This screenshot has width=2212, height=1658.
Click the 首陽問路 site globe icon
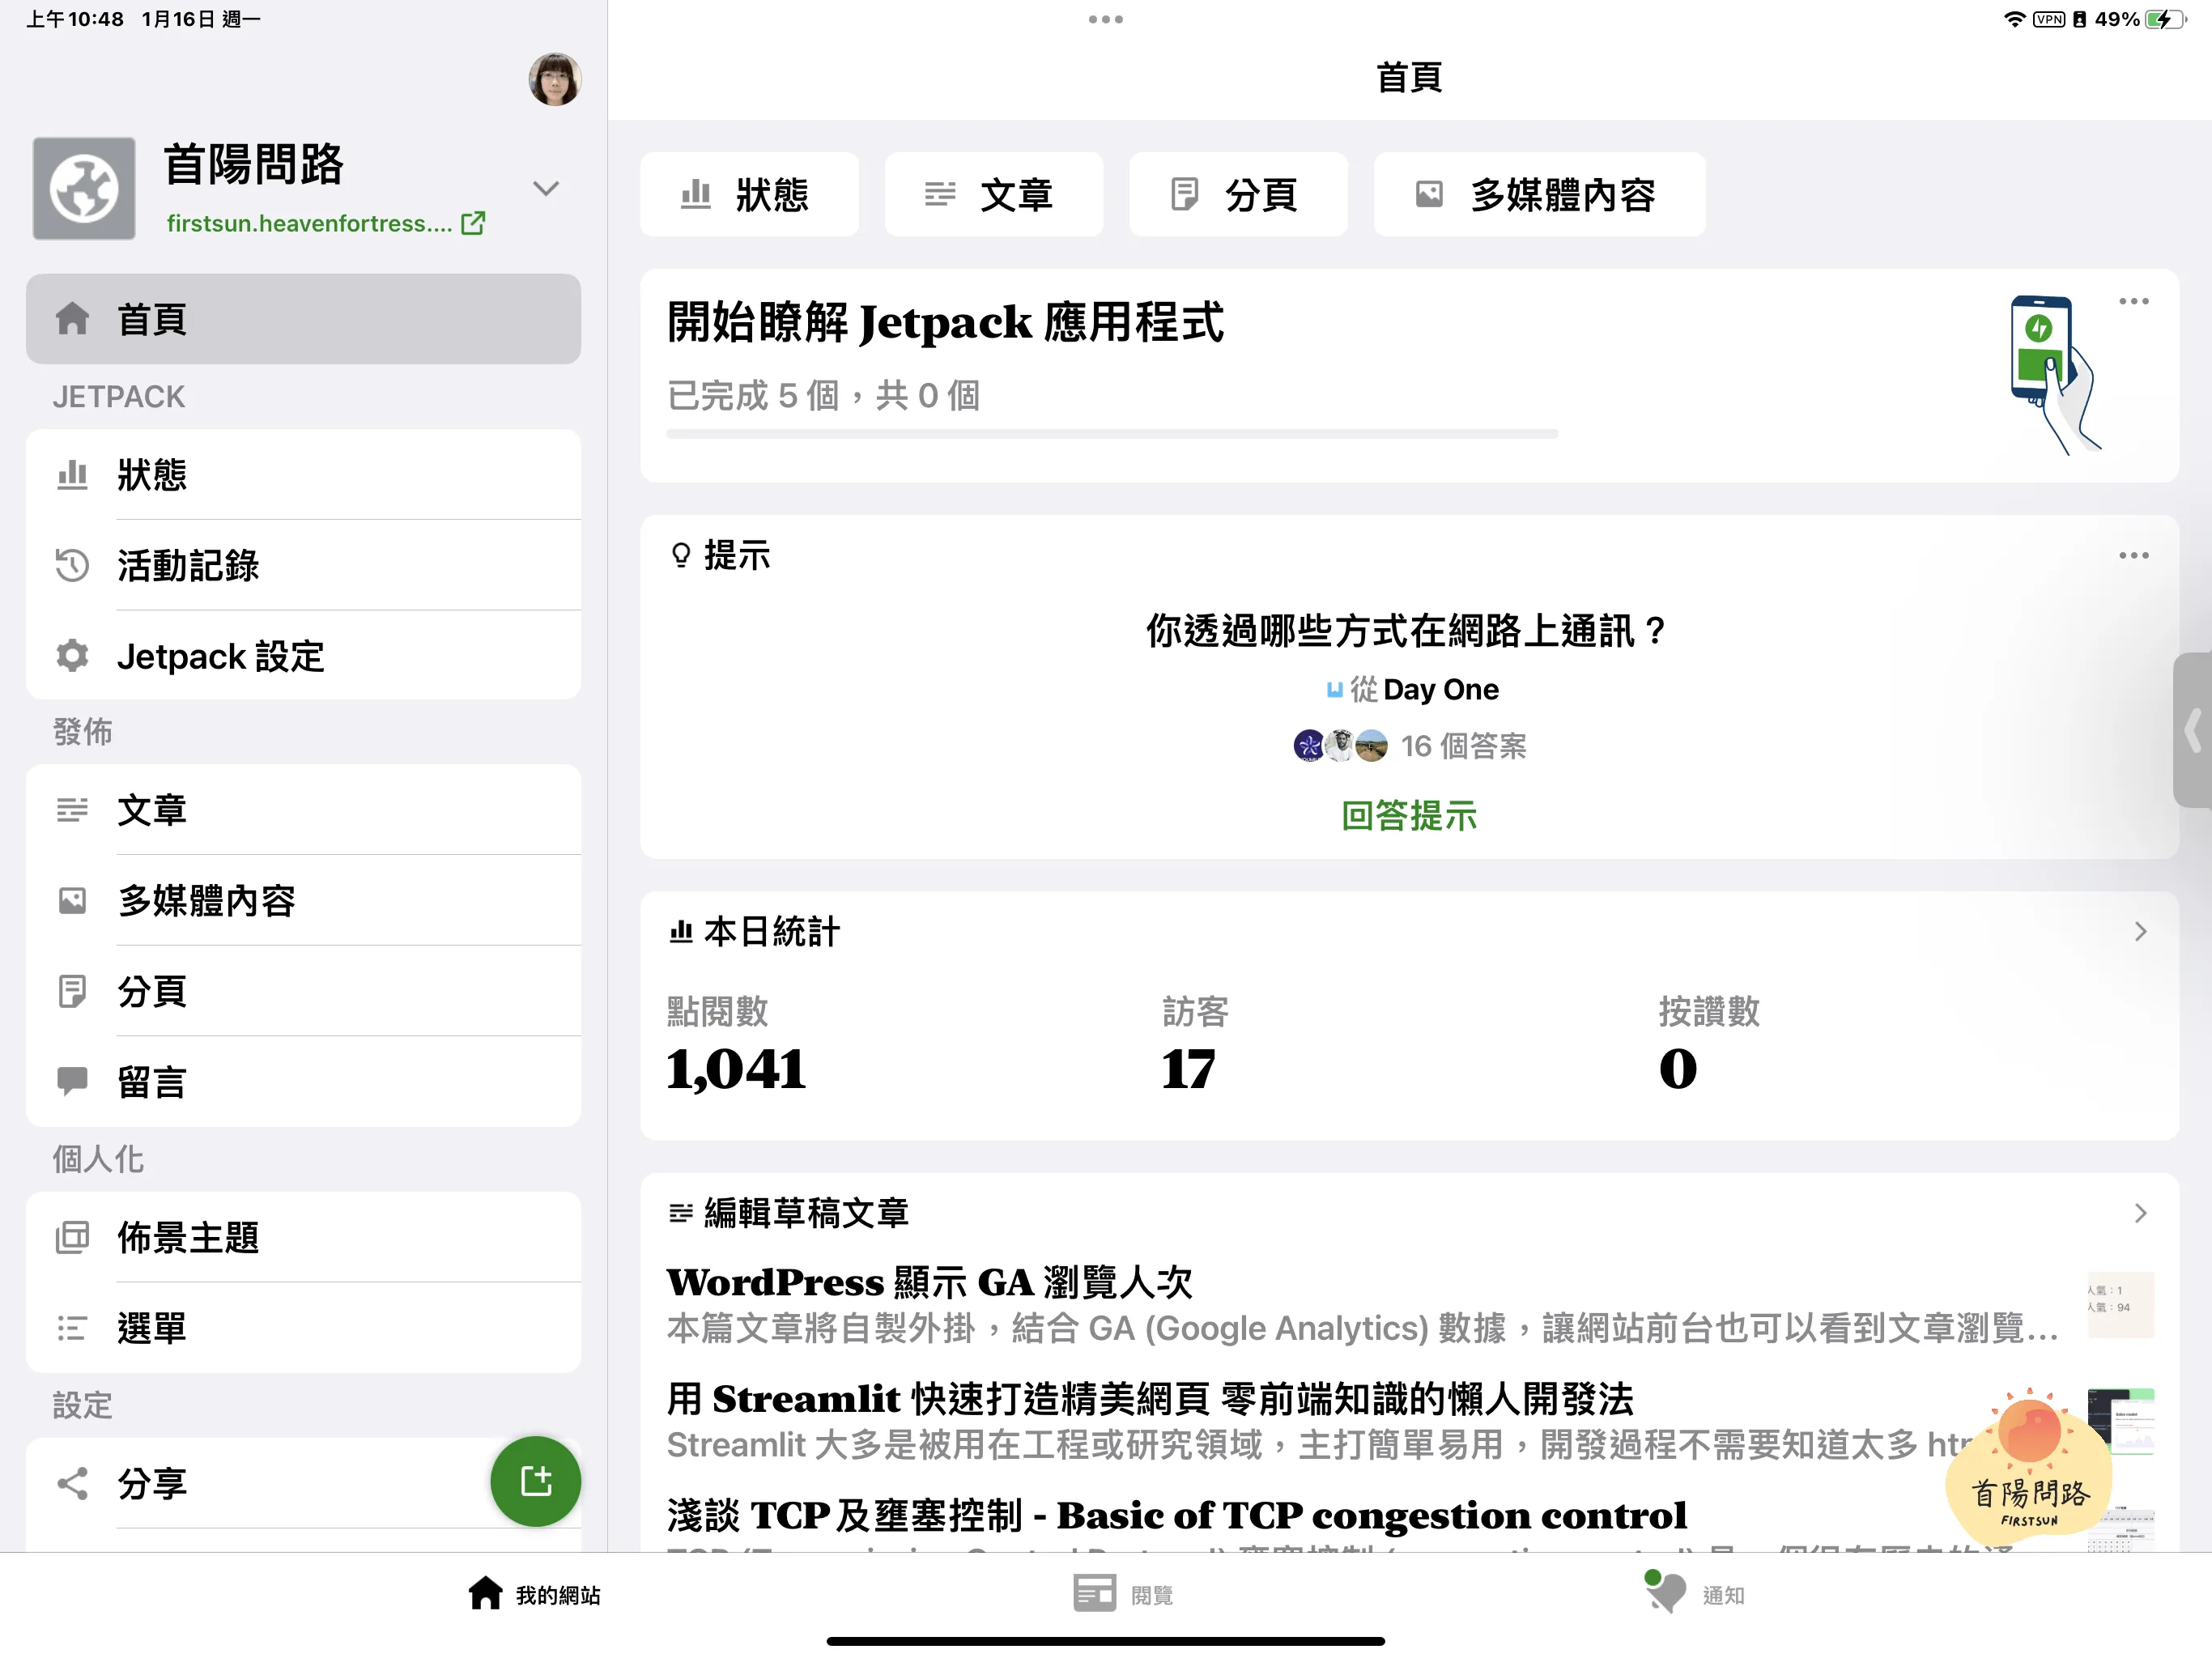[x=84, y=188]
